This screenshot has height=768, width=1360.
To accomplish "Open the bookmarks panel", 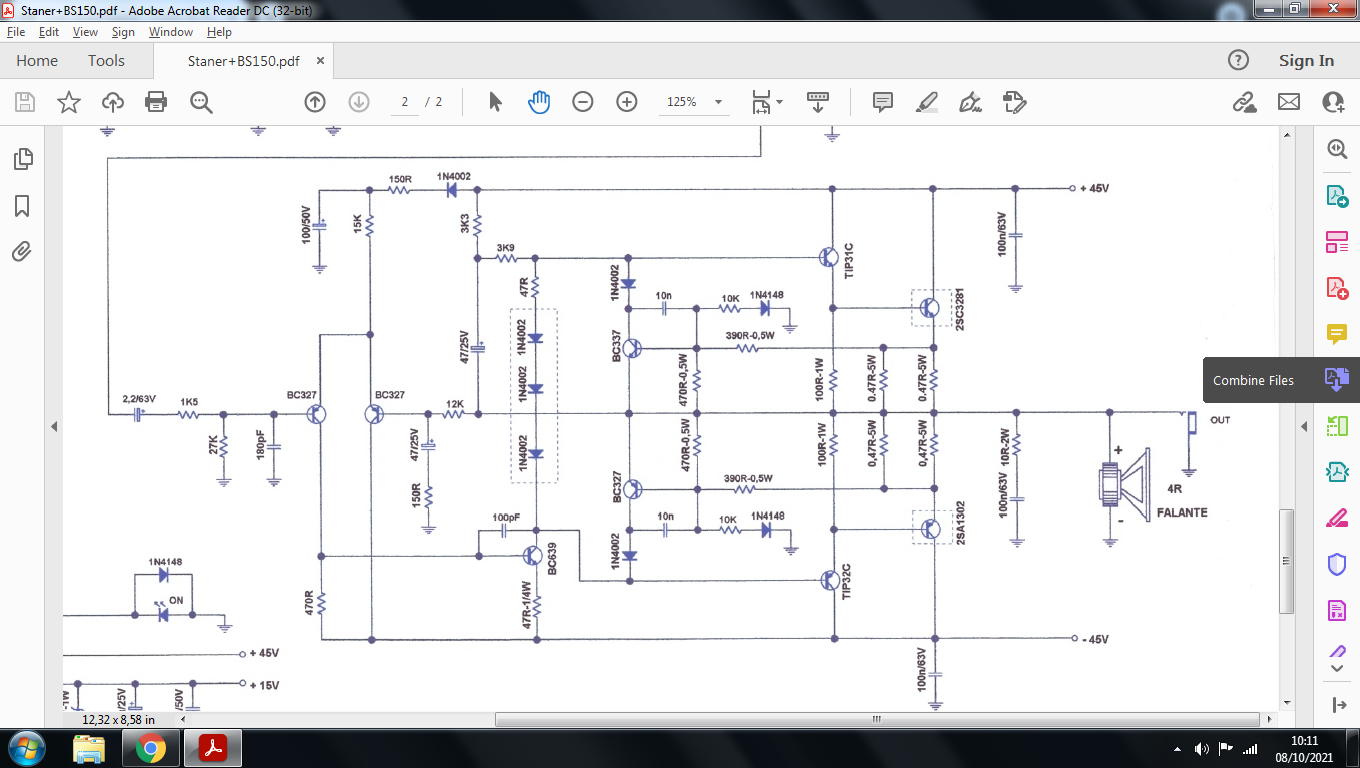I will [22, 206].
